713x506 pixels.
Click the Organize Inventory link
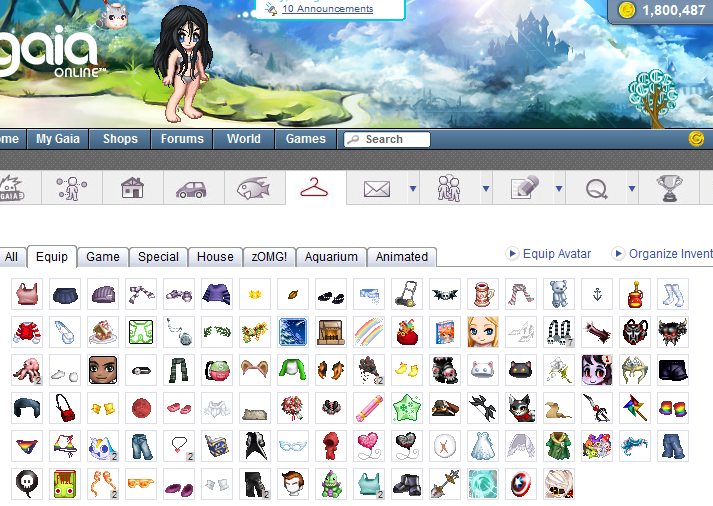671,254
